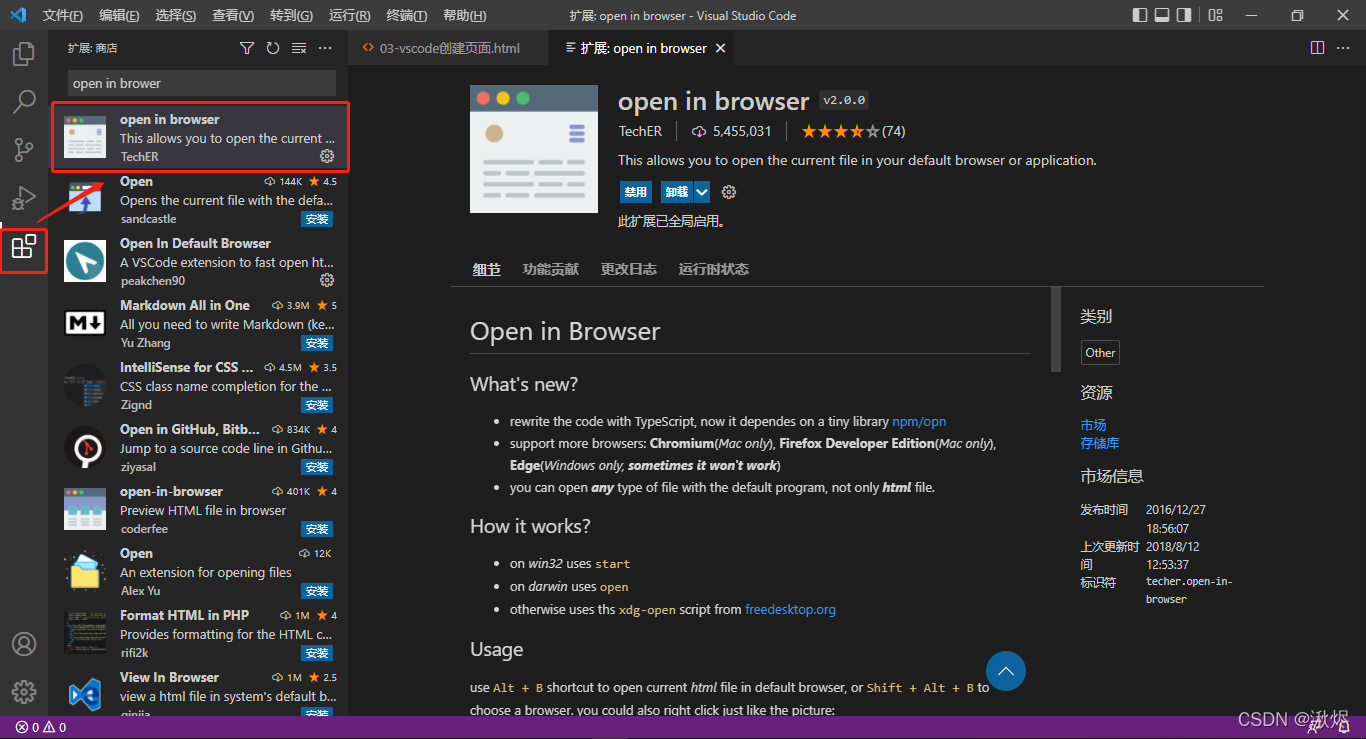This screenshot has width=1366, height=739.
Task: Select the 更改日志 changelog tab
Action: [629, 269]
